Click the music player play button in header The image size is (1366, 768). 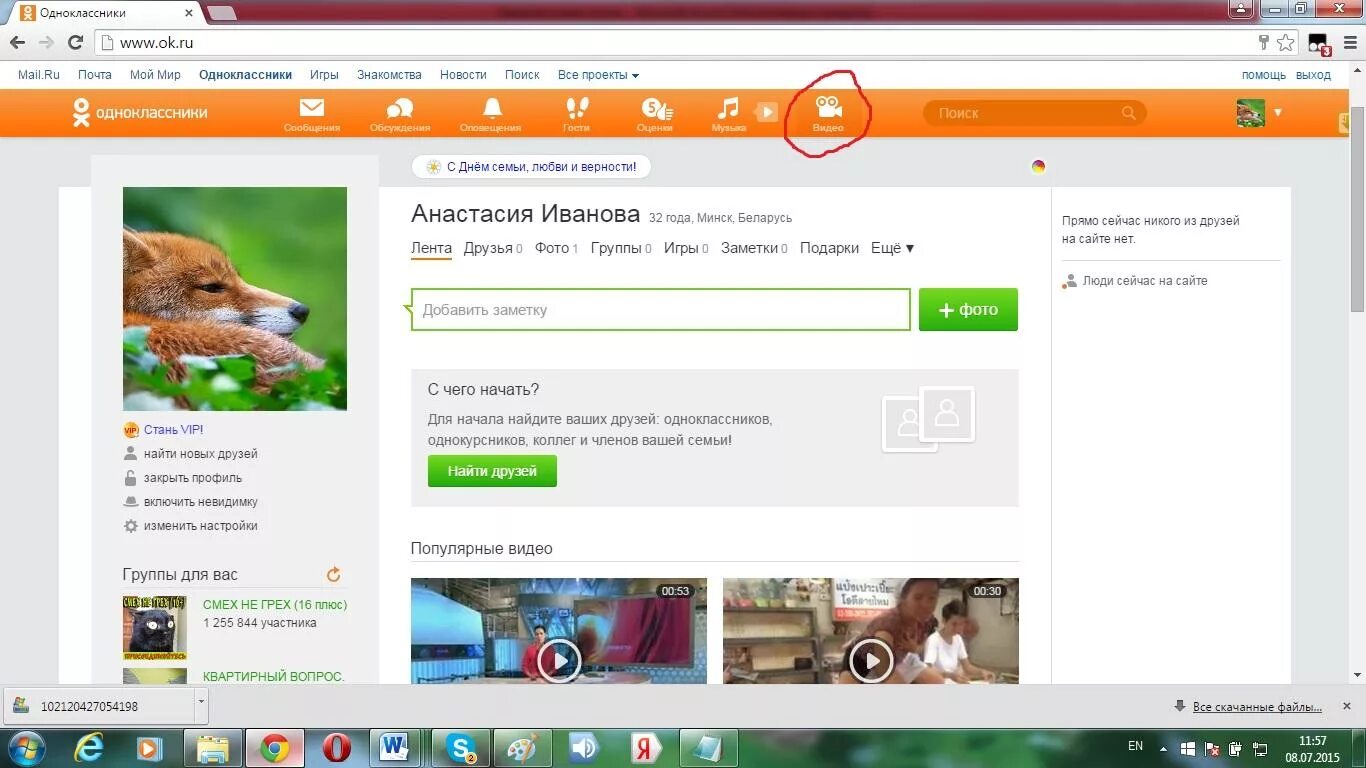(766, 112)
